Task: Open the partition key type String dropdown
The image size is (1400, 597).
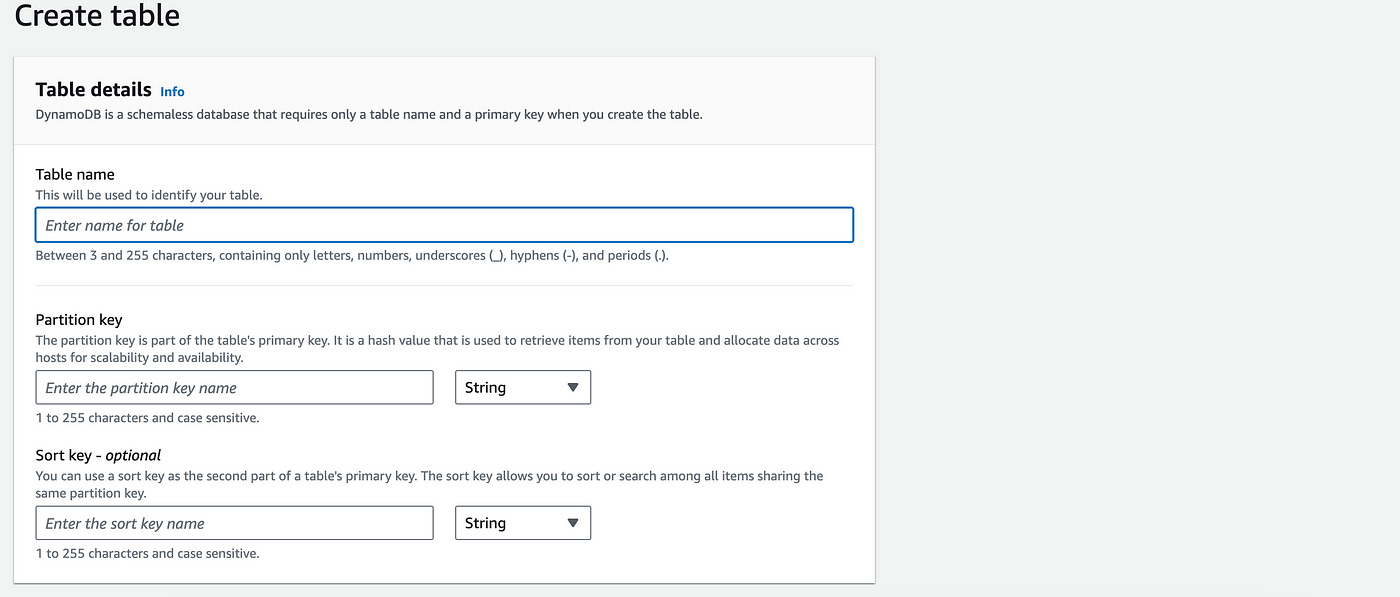Action: pyautogui.click(x=523, y=387)
